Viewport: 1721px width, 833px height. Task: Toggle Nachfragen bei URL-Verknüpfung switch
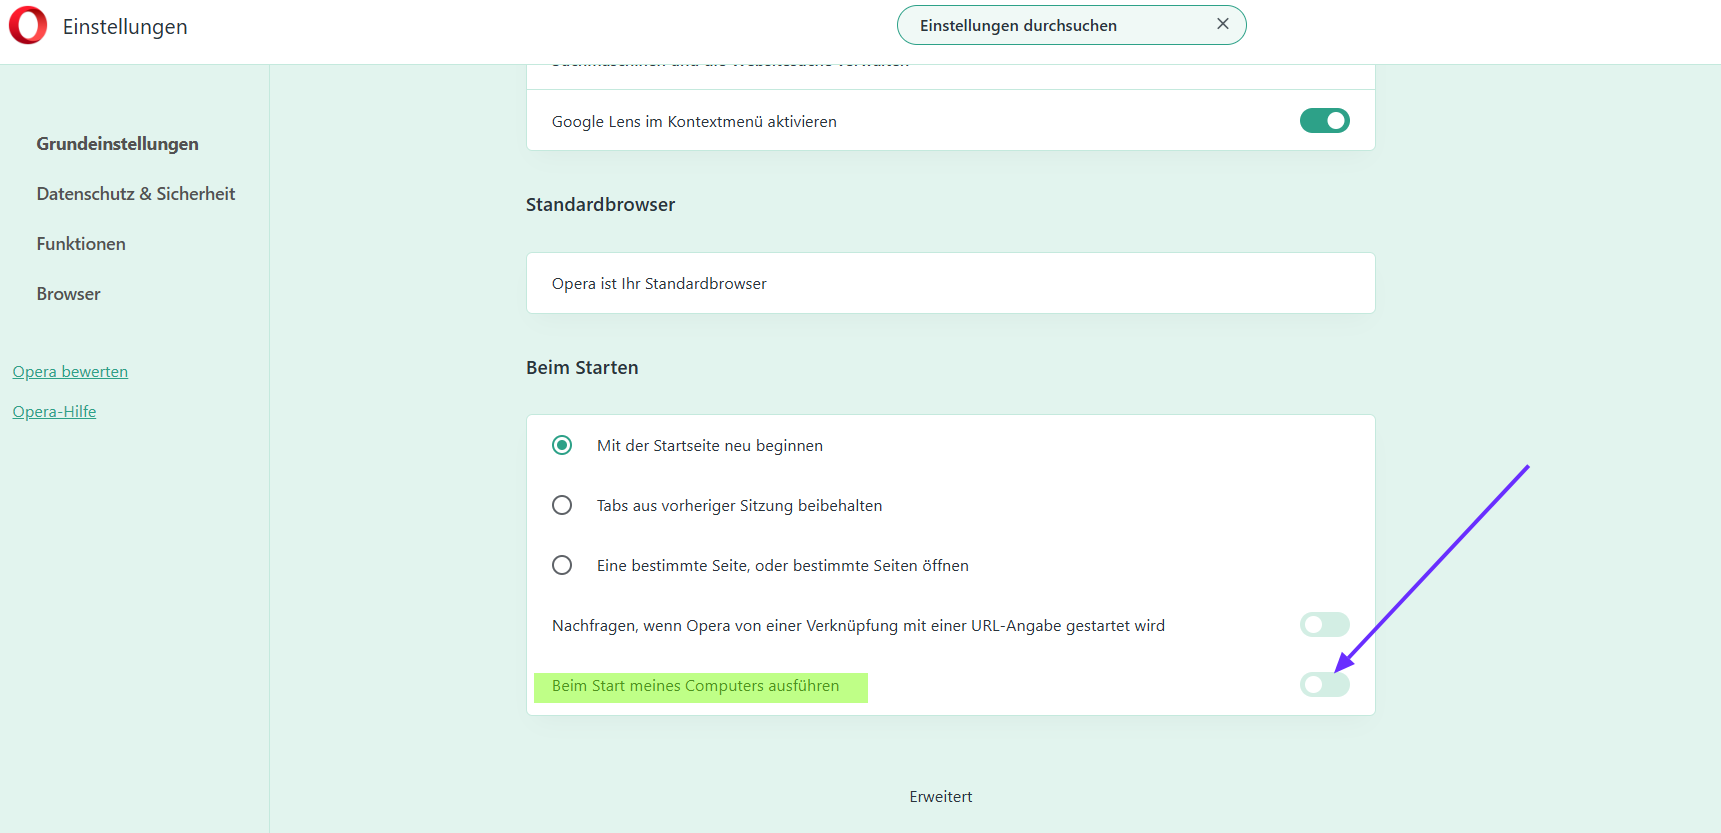1324,625
